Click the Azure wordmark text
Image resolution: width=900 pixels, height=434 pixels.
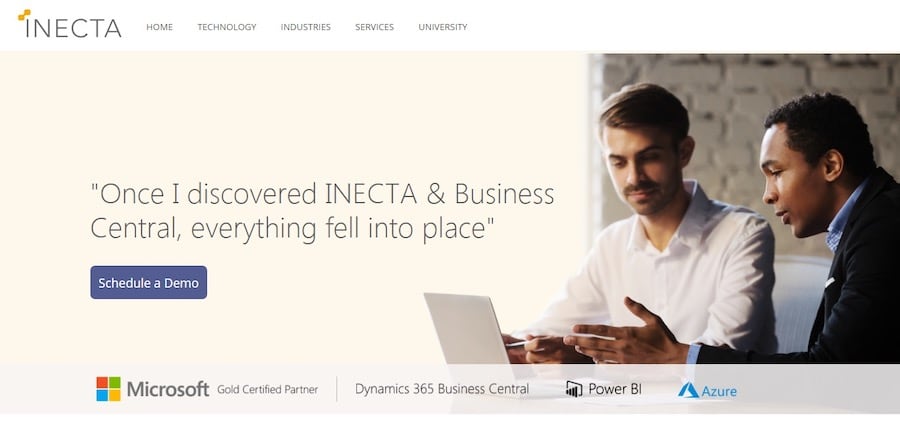coord(719,391)
